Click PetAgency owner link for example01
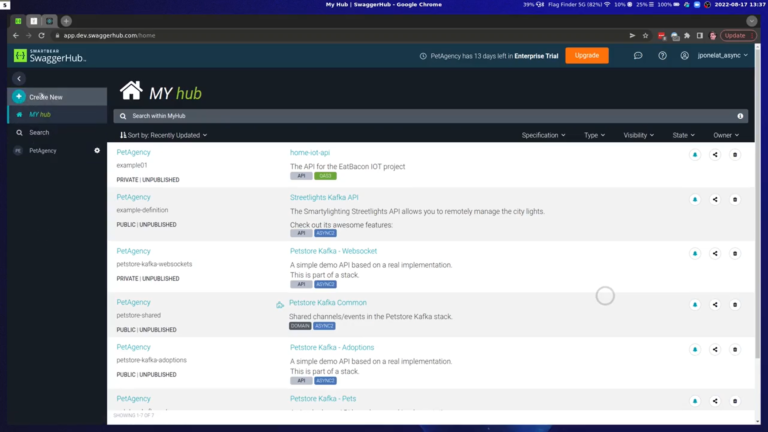The width and height of the screenshot is (768, 432). tap(133, 152)
